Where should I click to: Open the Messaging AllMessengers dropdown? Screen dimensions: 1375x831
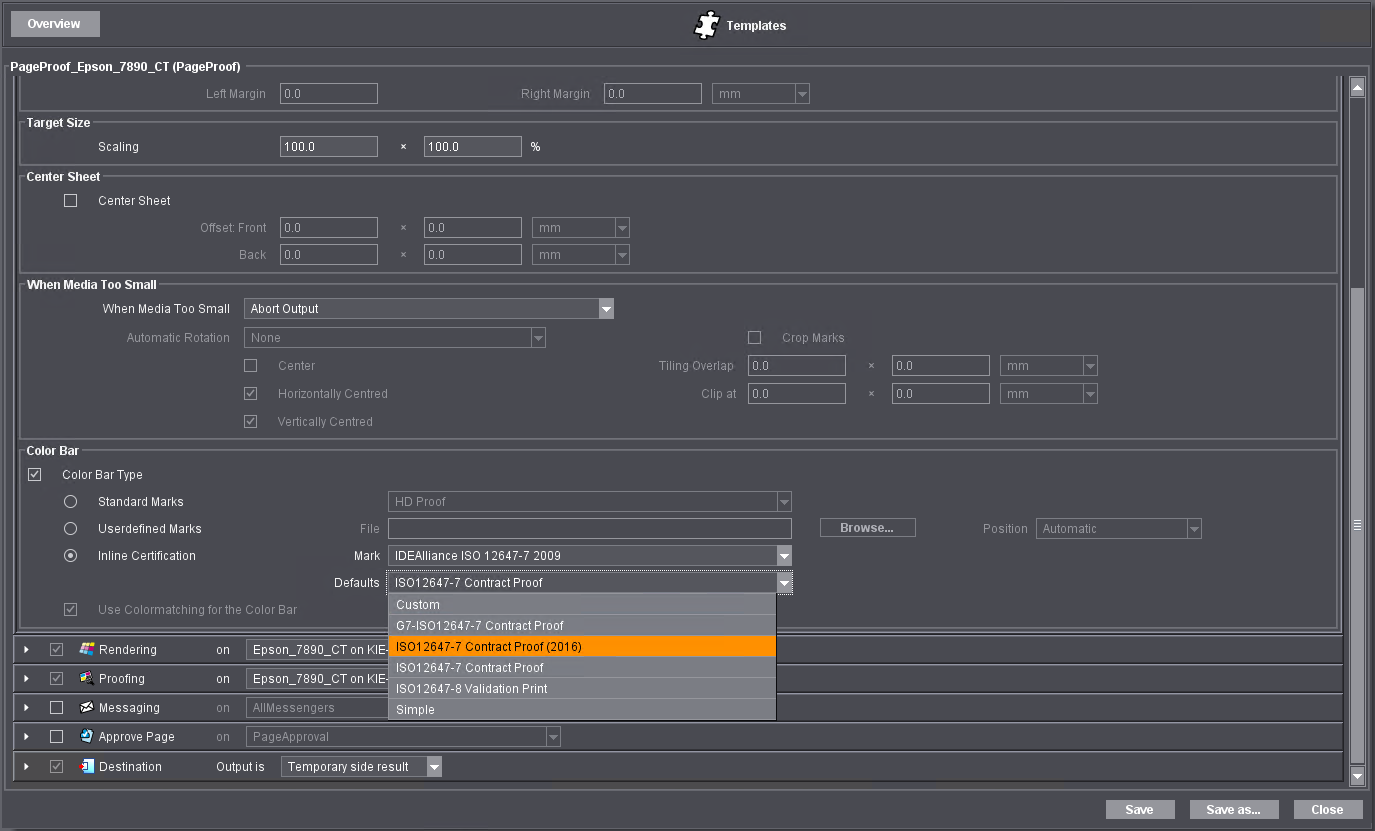pos(403,707)
